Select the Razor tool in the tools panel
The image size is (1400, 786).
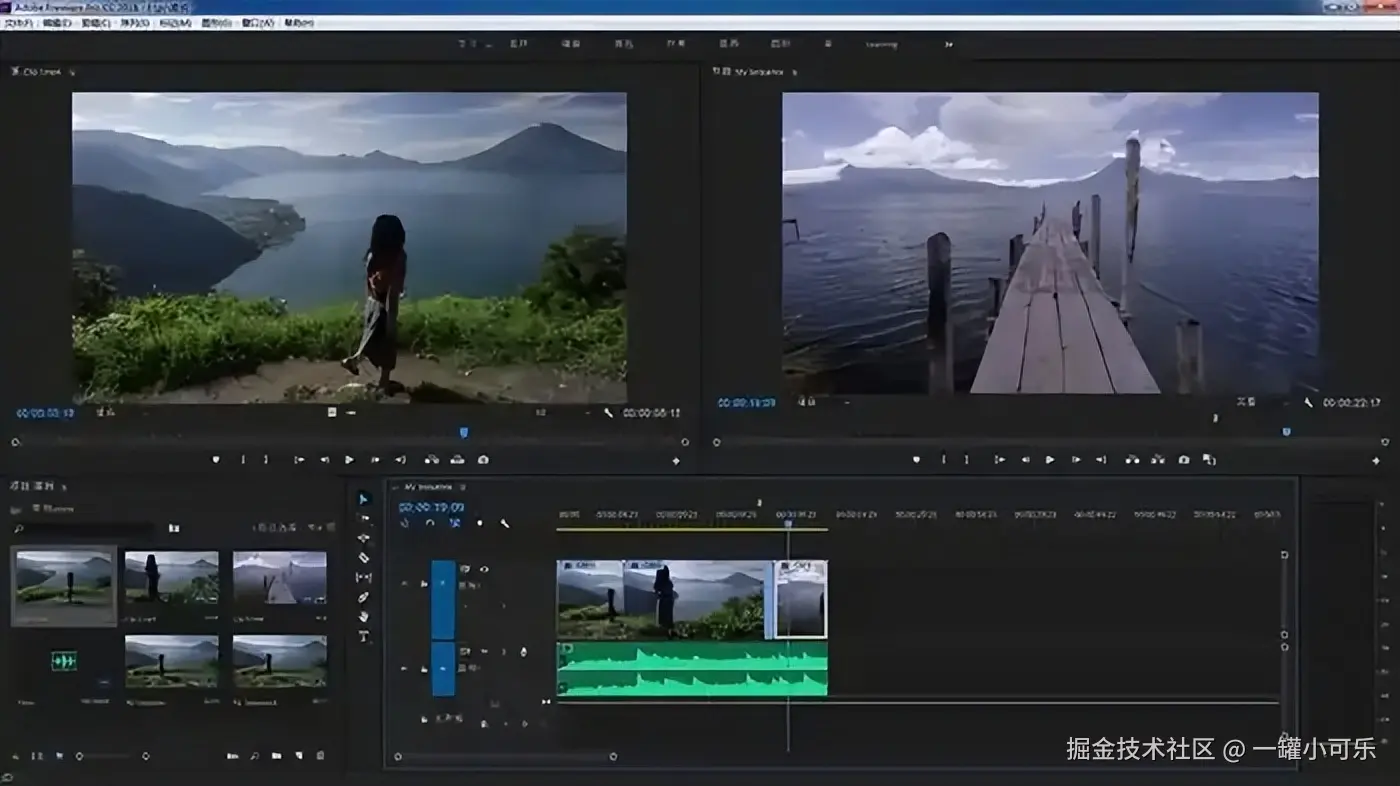[x=364, y=557]
